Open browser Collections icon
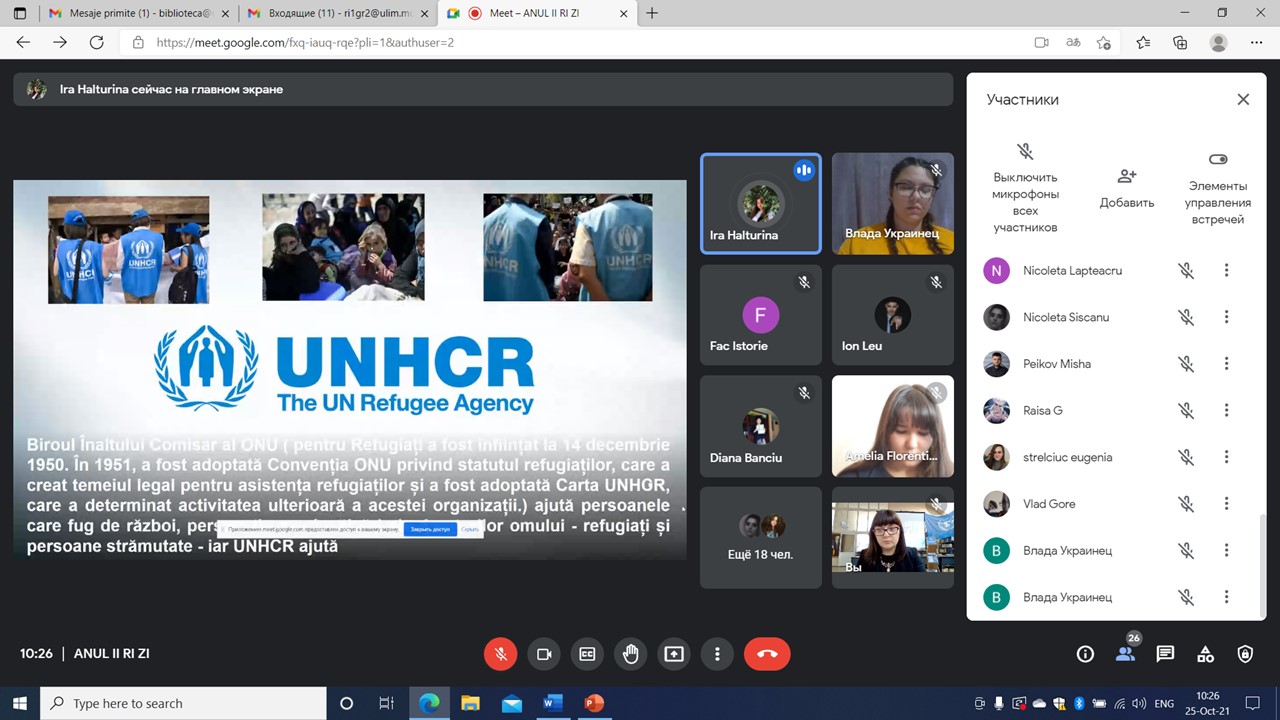The image size is (1280, 720). coord(1181,43)
